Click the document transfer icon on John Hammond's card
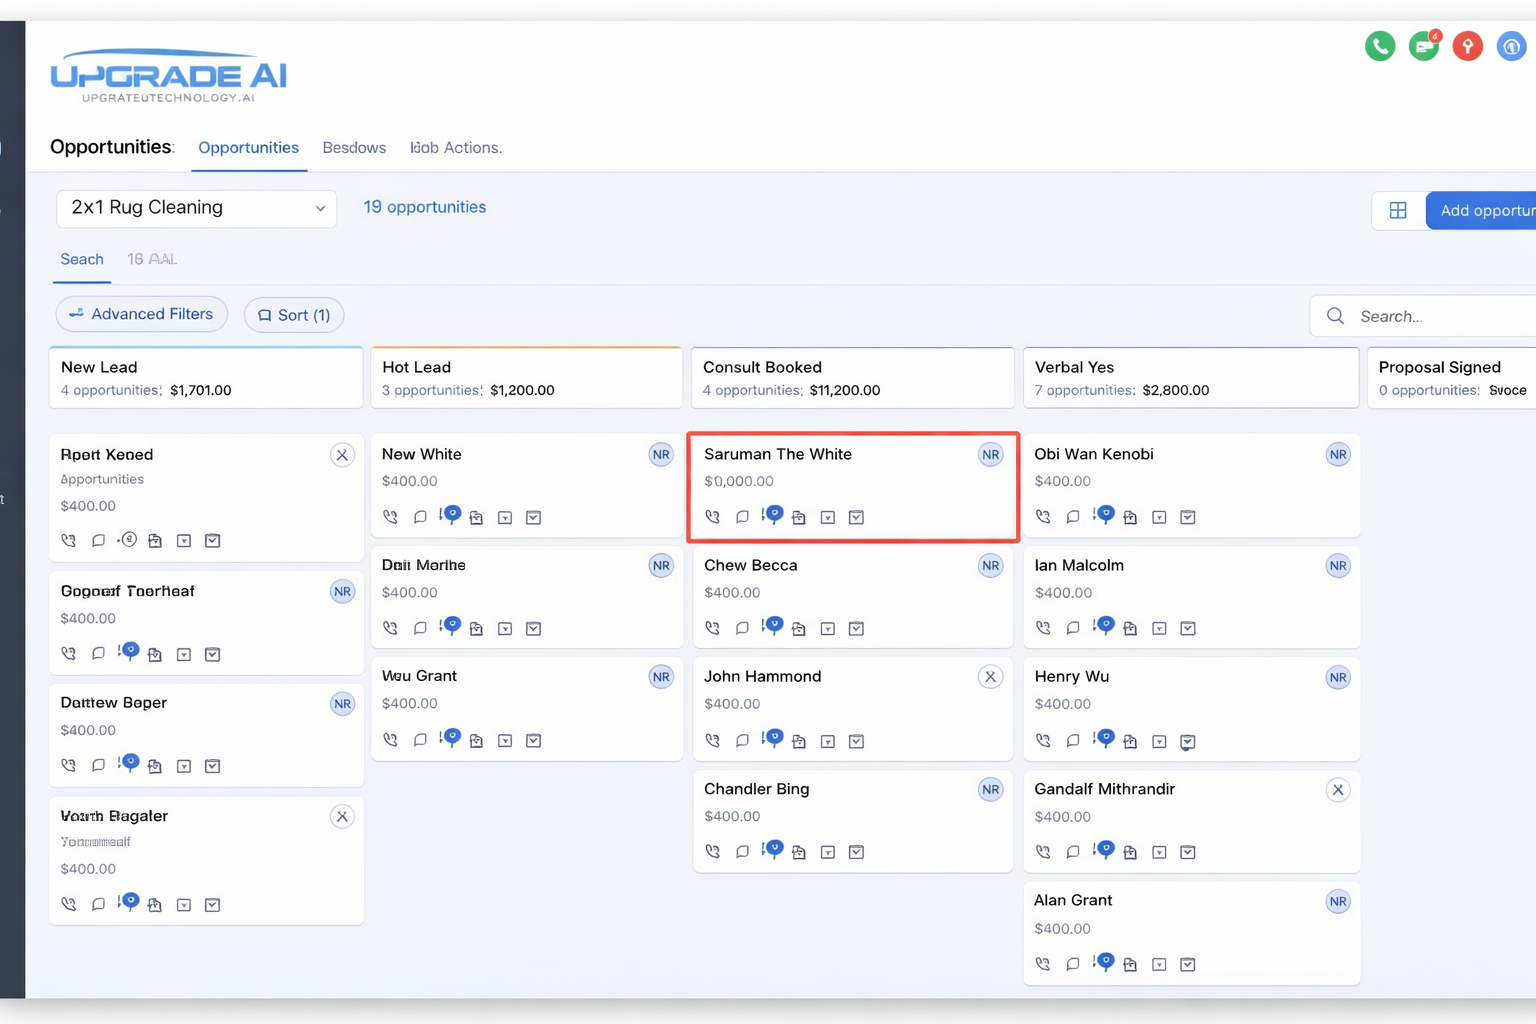Image resolution: width=1536 pixels, height=1024 pixels. click(x=799, y=741)
